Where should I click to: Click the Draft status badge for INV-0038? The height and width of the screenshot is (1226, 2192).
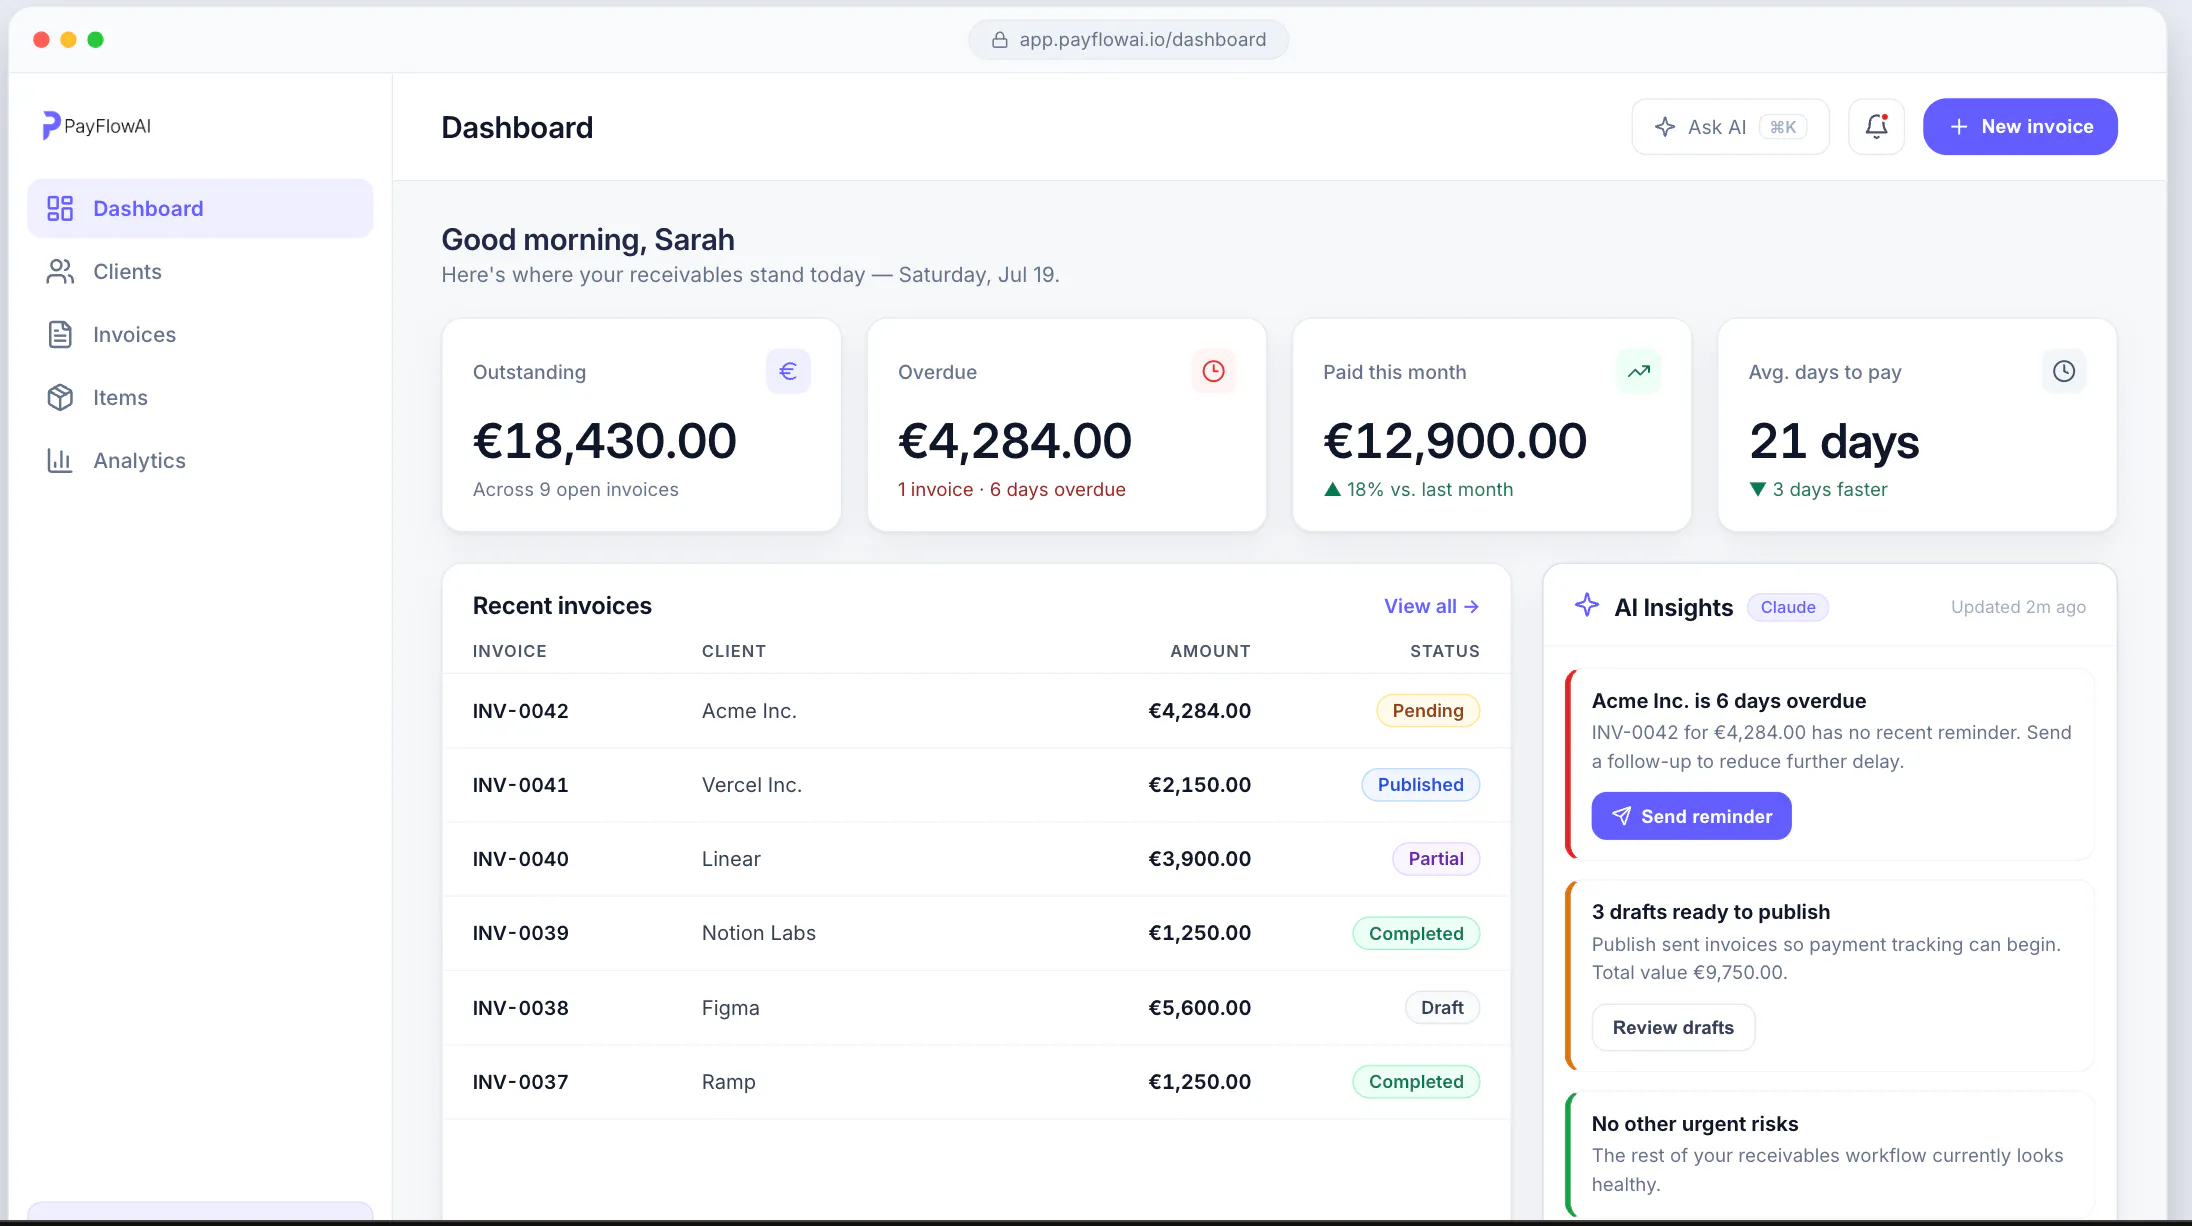1442,1008
